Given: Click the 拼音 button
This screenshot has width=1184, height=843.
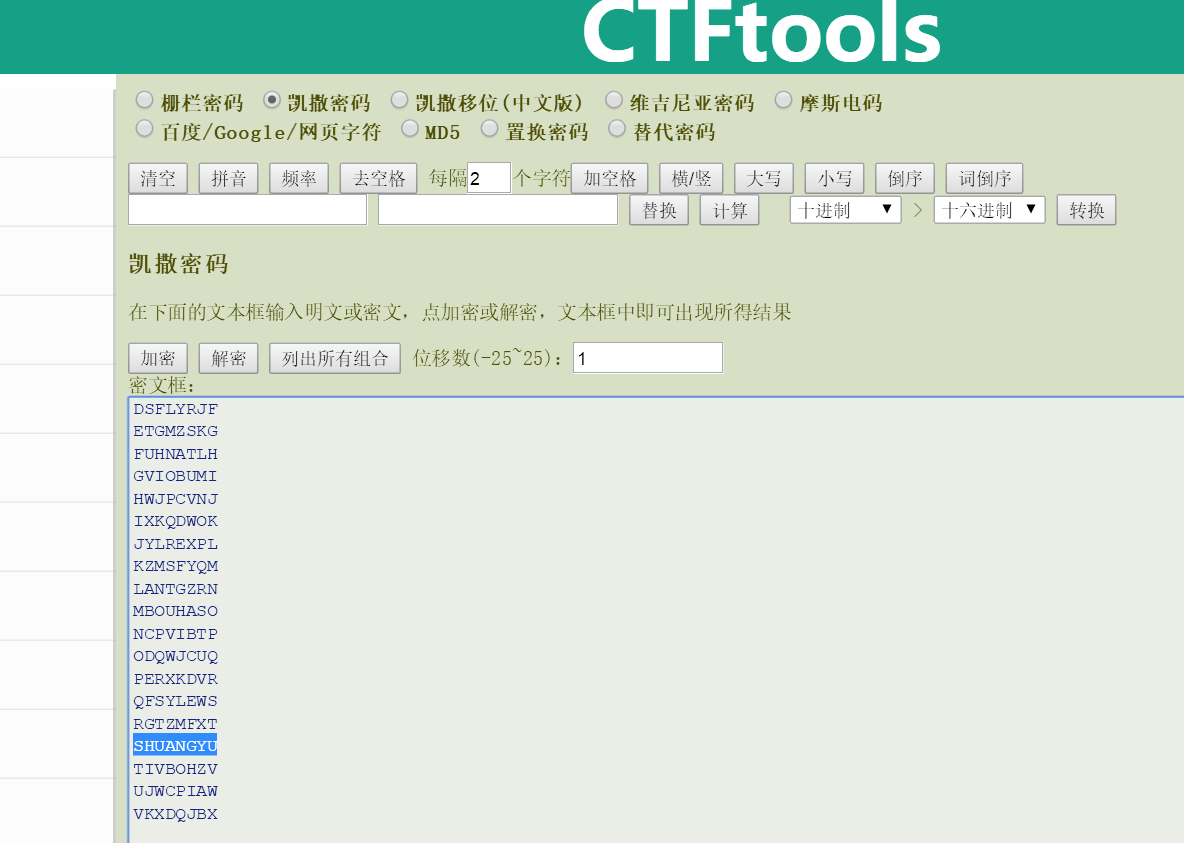Looking at the screenshot, I should (229, 178).
